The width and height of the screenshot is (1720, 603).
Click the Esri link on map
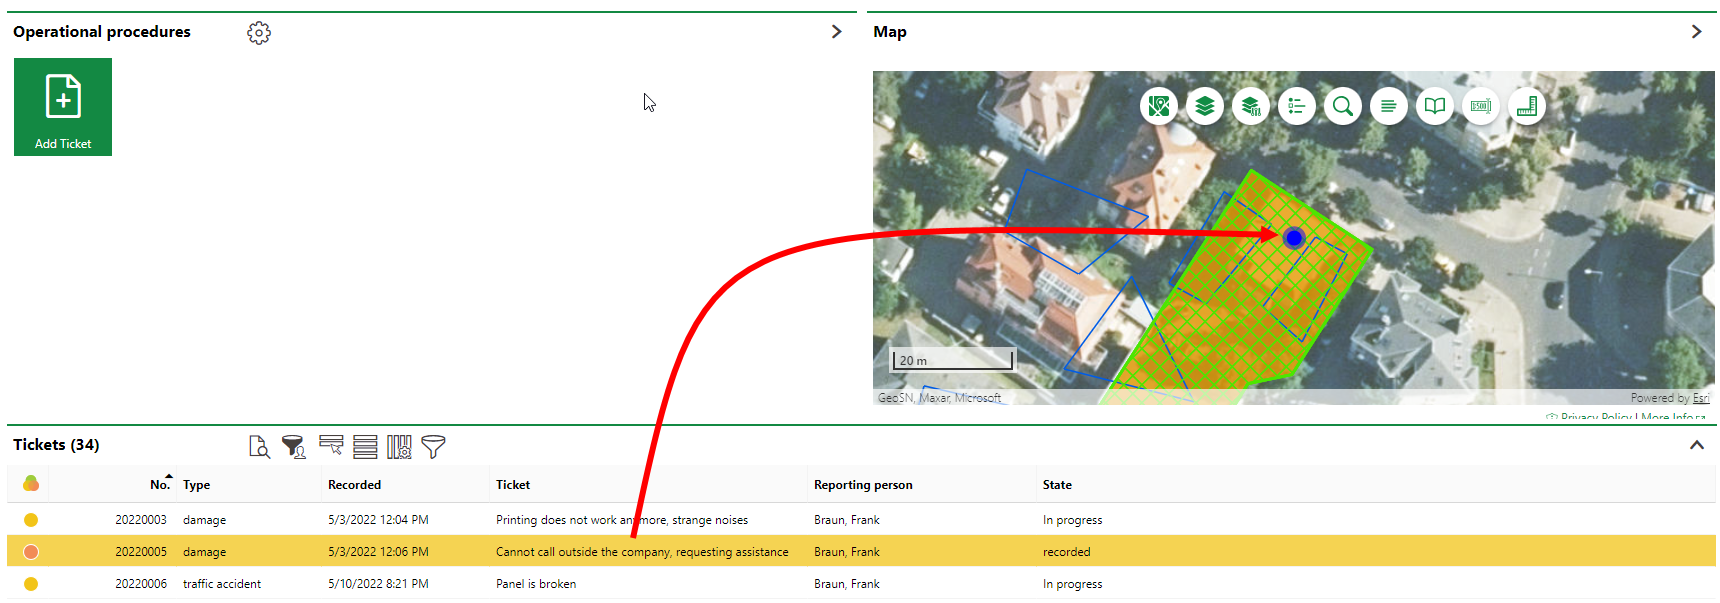(1701, 398)
